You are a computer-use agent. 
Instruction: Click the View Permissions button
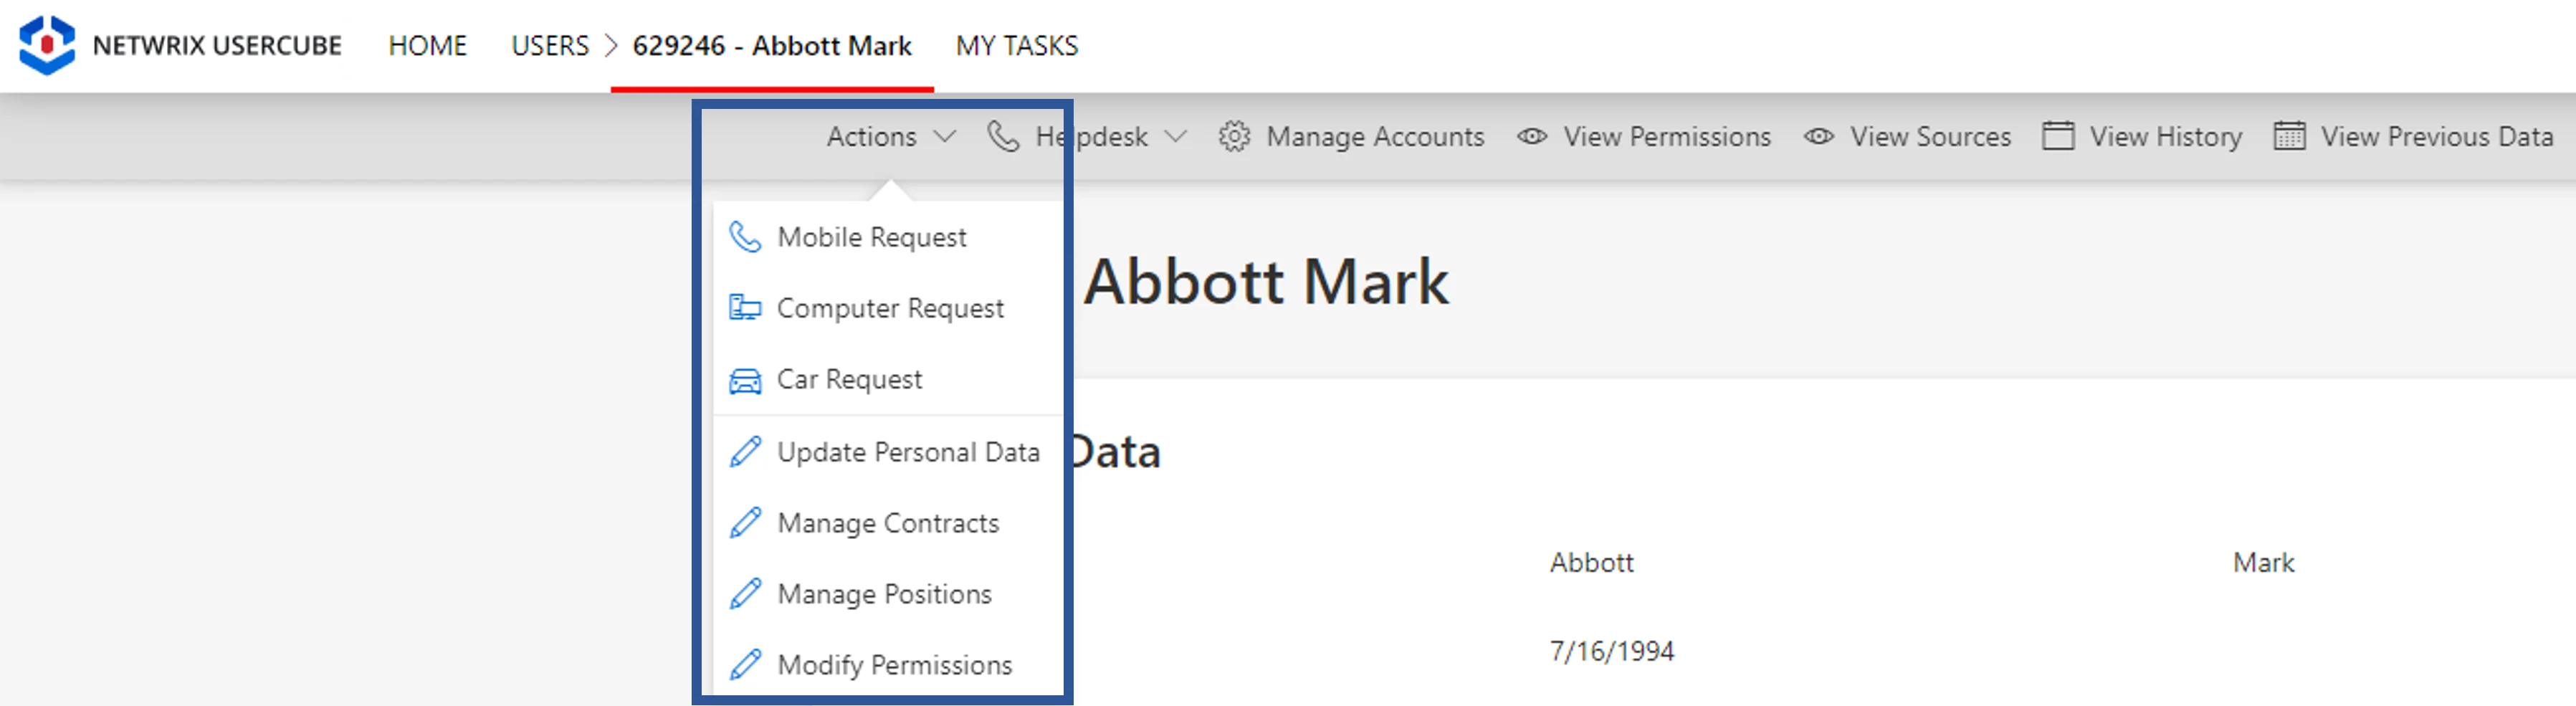pos(1643,137)
